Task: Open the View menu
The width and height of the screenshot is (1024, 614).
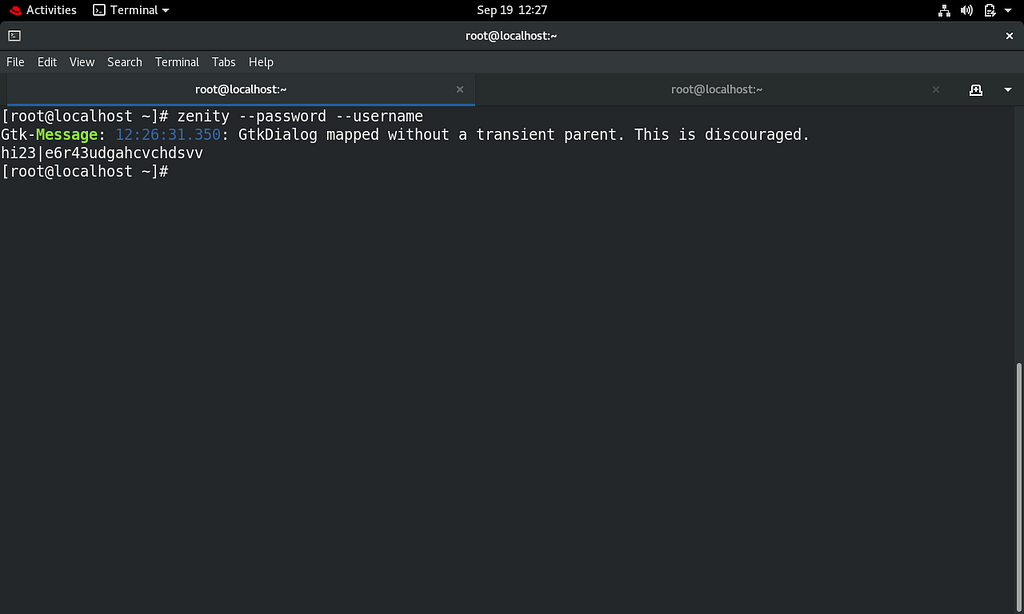Action: pos(82,62)
